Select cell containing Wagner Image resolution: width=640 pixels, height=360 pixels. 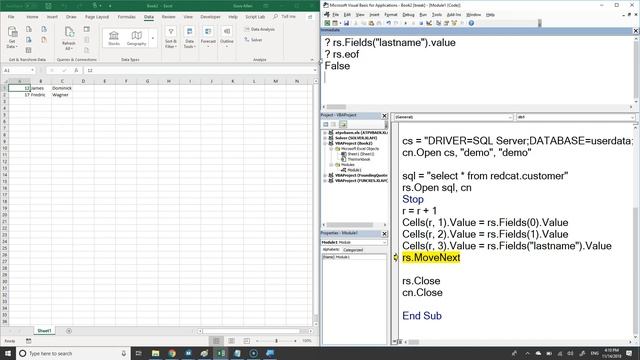pos(62,95)
